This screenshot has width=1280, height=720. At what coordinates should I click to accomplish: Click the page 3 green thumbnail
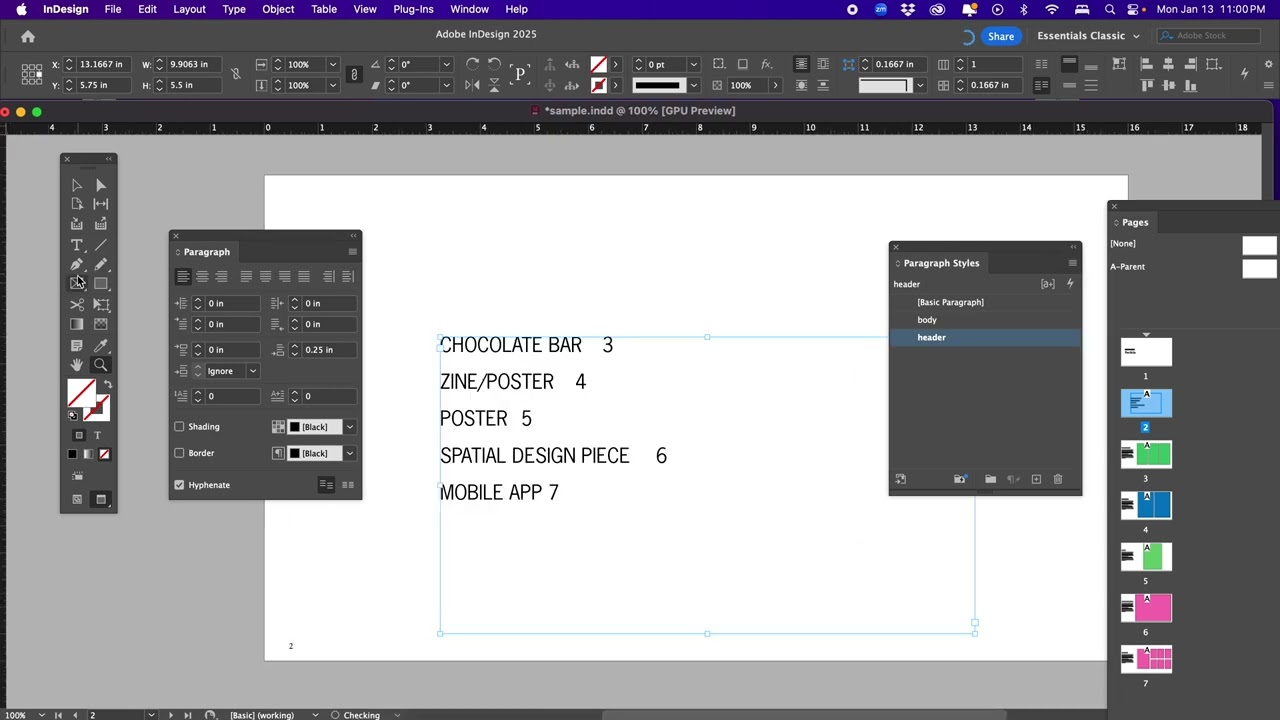tap(1146, 455)
